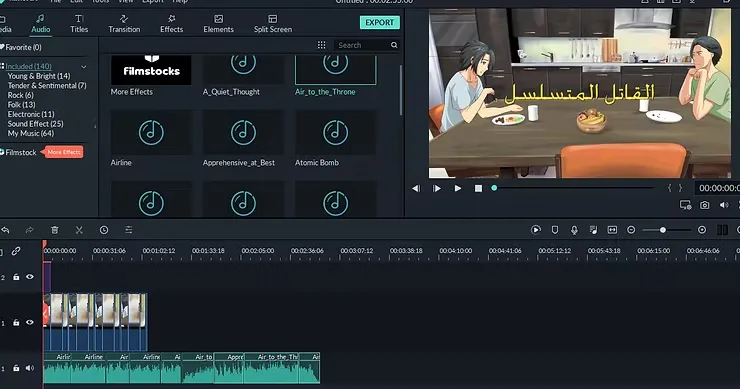Click the audio library scrollbar

(x=401, y=90)
